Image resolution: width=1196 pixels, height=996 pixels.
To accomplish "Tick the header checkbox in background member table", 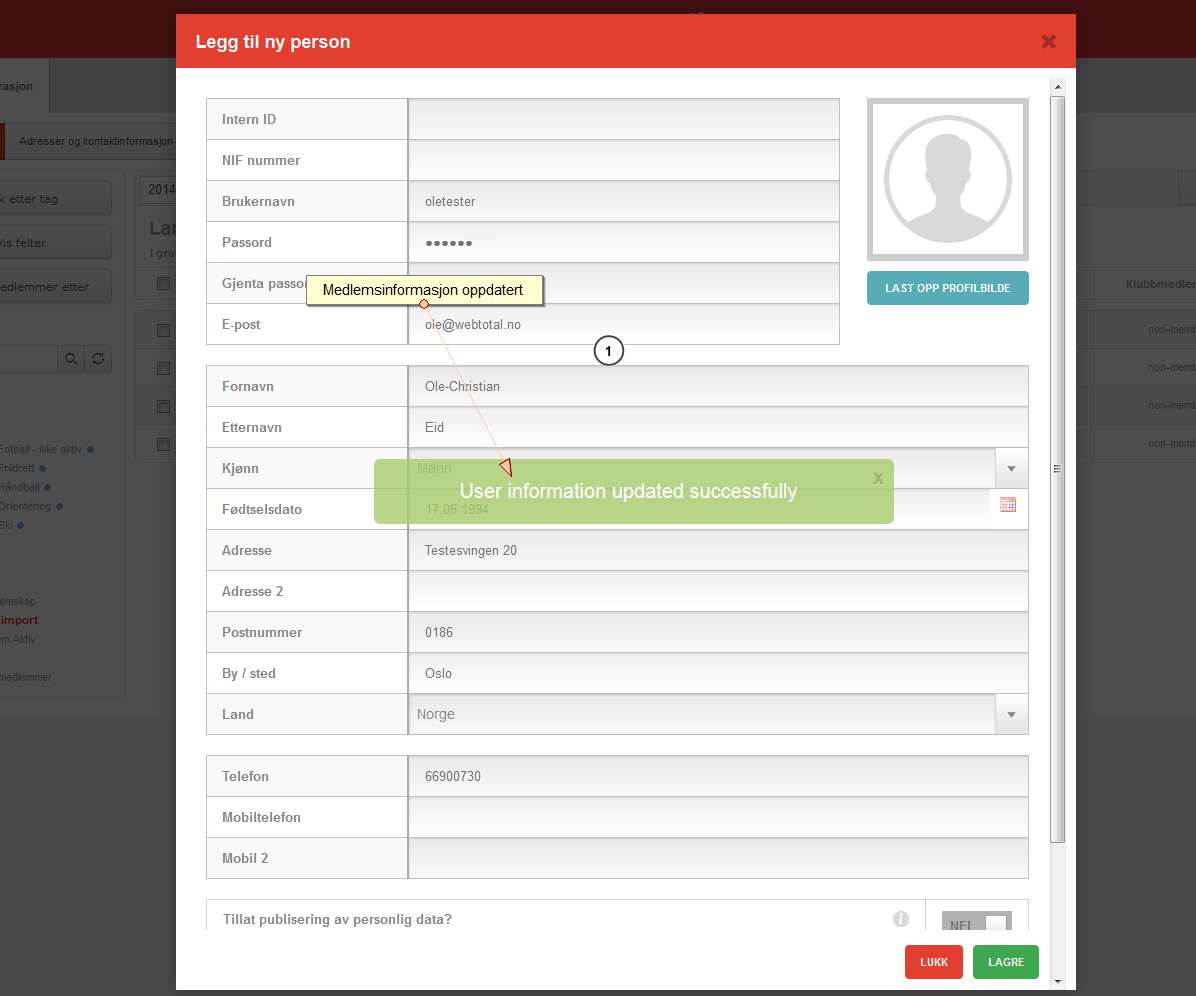I will [x=163, y=284].
